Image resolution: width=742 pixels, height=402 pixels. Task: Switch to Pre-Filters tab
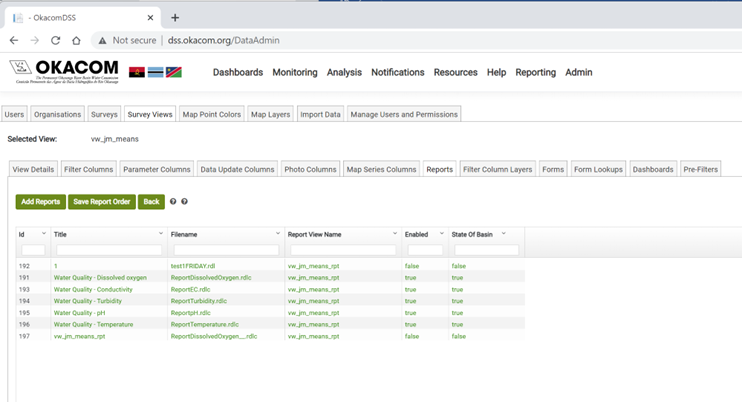pos(700,169)
